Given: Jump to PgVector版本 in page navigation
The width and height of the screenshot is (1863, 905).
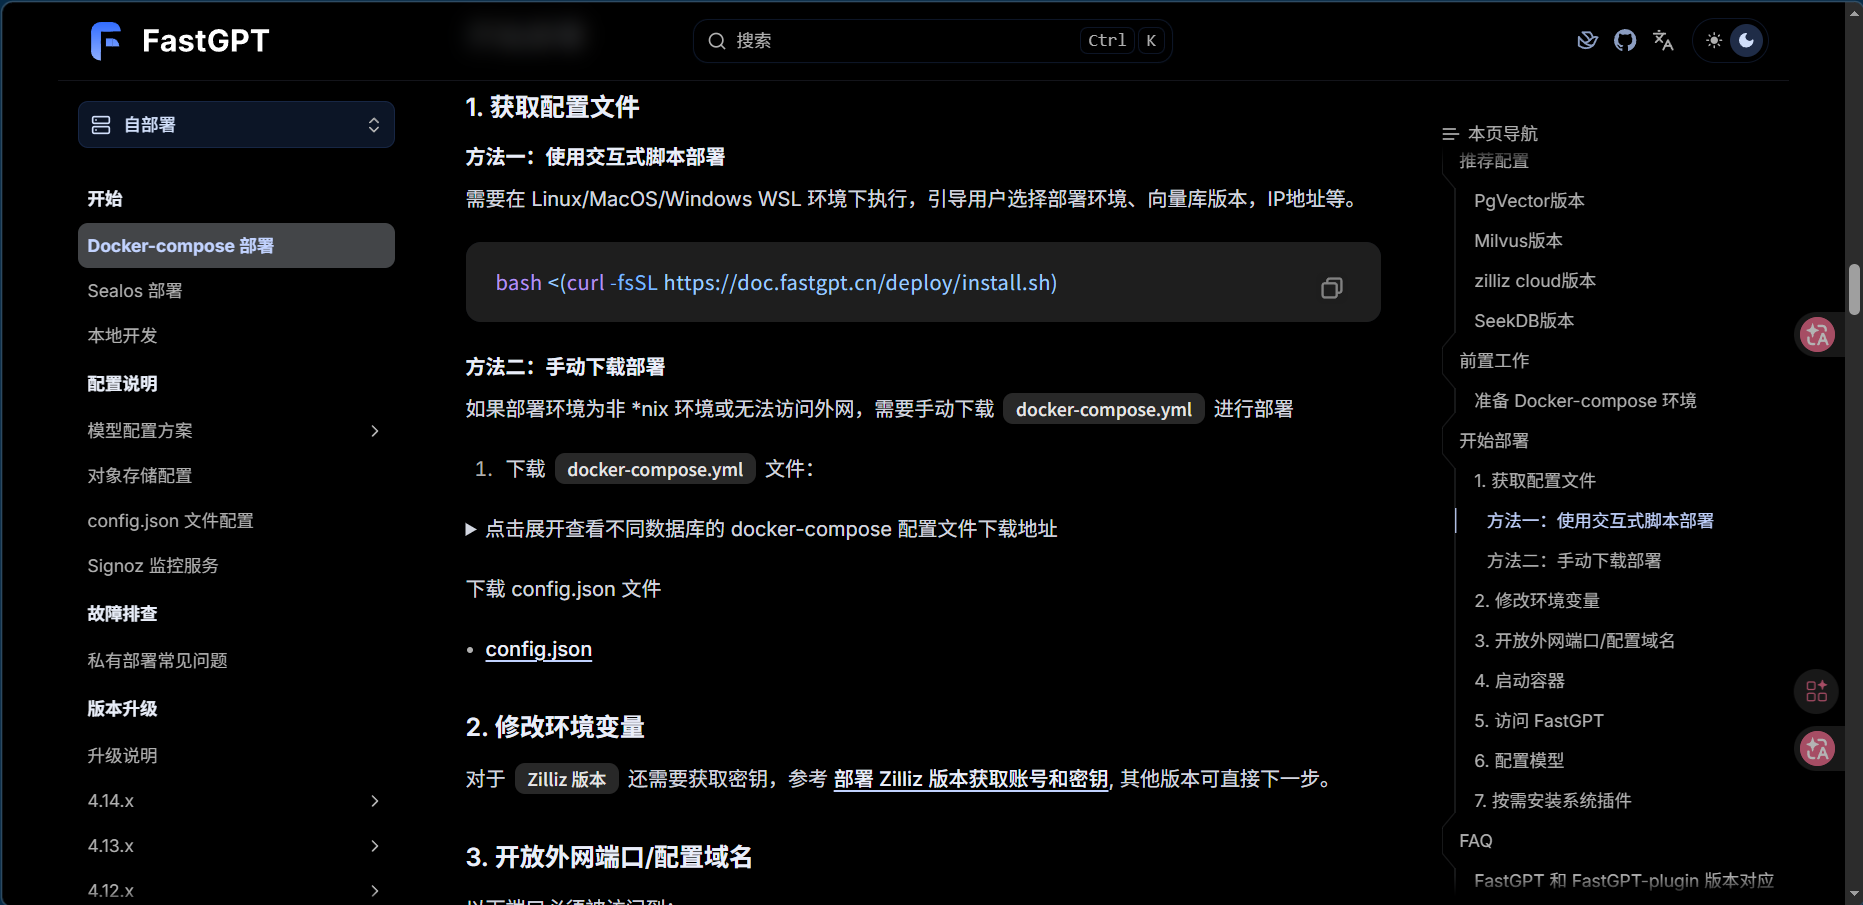Looking at the screenshot, I should pyautogui.click(x=1529, y=201).
